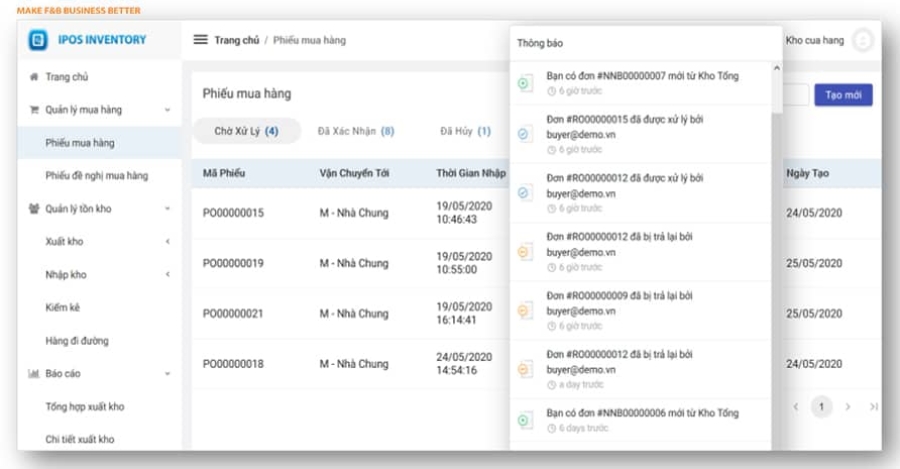900x469 pixels.
Task: Open order PO00000021
Action: pos(233,313)
